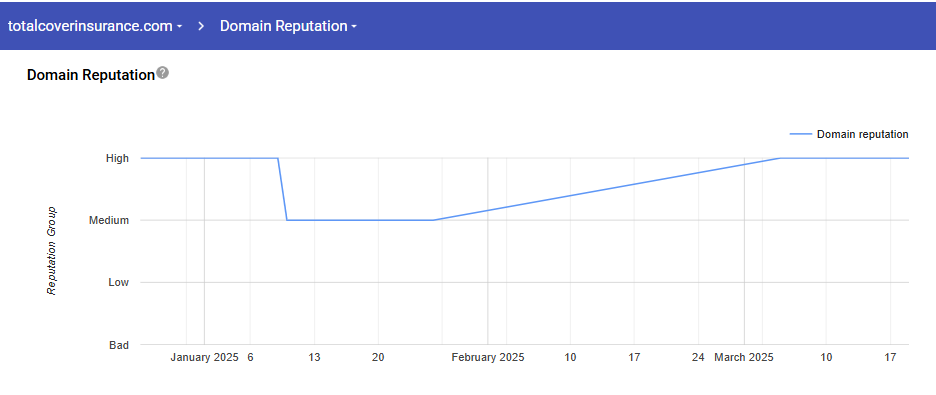Click the point where reputation drops to Medium
936x395 pixels.
point(287,220)
